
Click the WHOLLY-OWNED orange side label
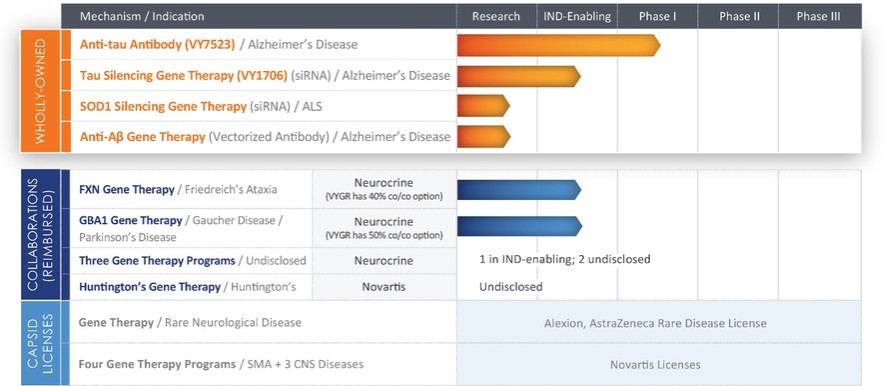40,91
